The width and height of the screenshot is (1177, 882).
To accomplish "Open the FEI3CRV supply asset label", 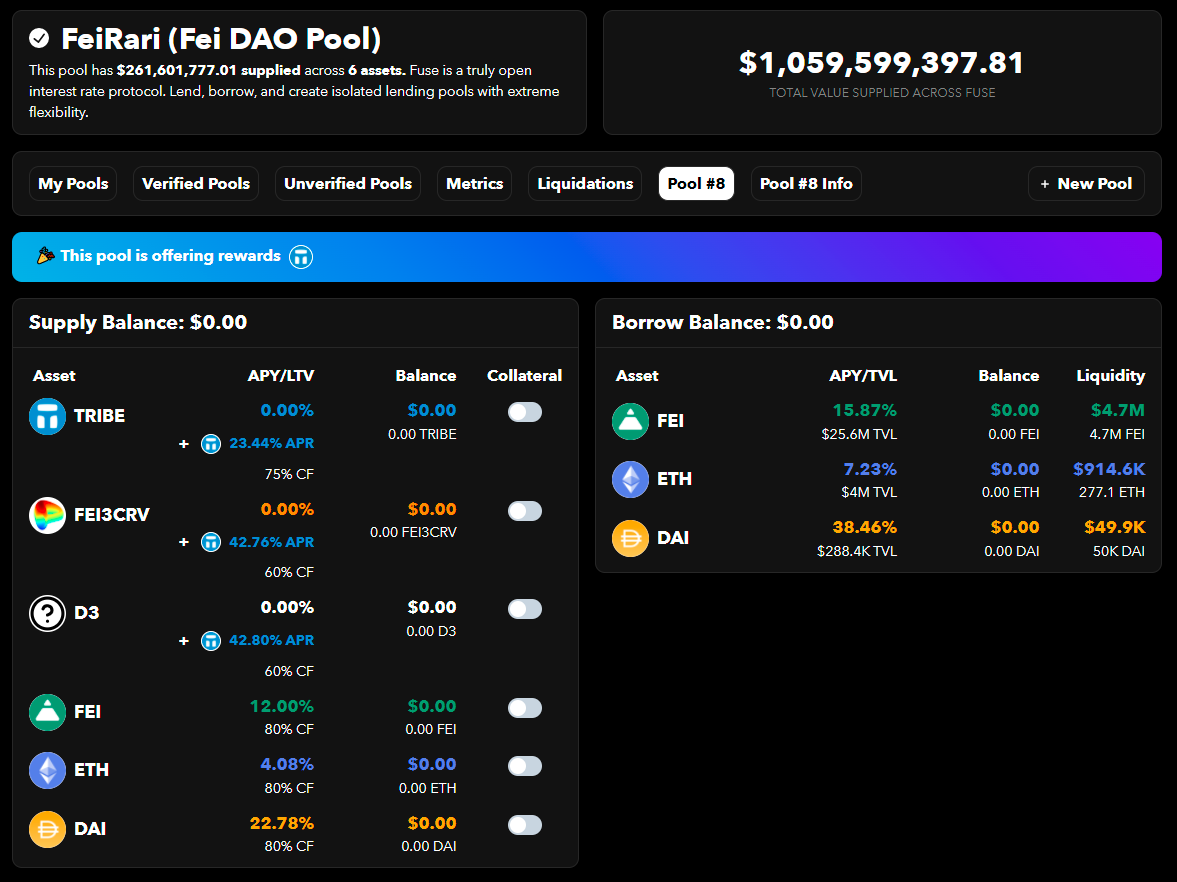I will coord(112,515).
